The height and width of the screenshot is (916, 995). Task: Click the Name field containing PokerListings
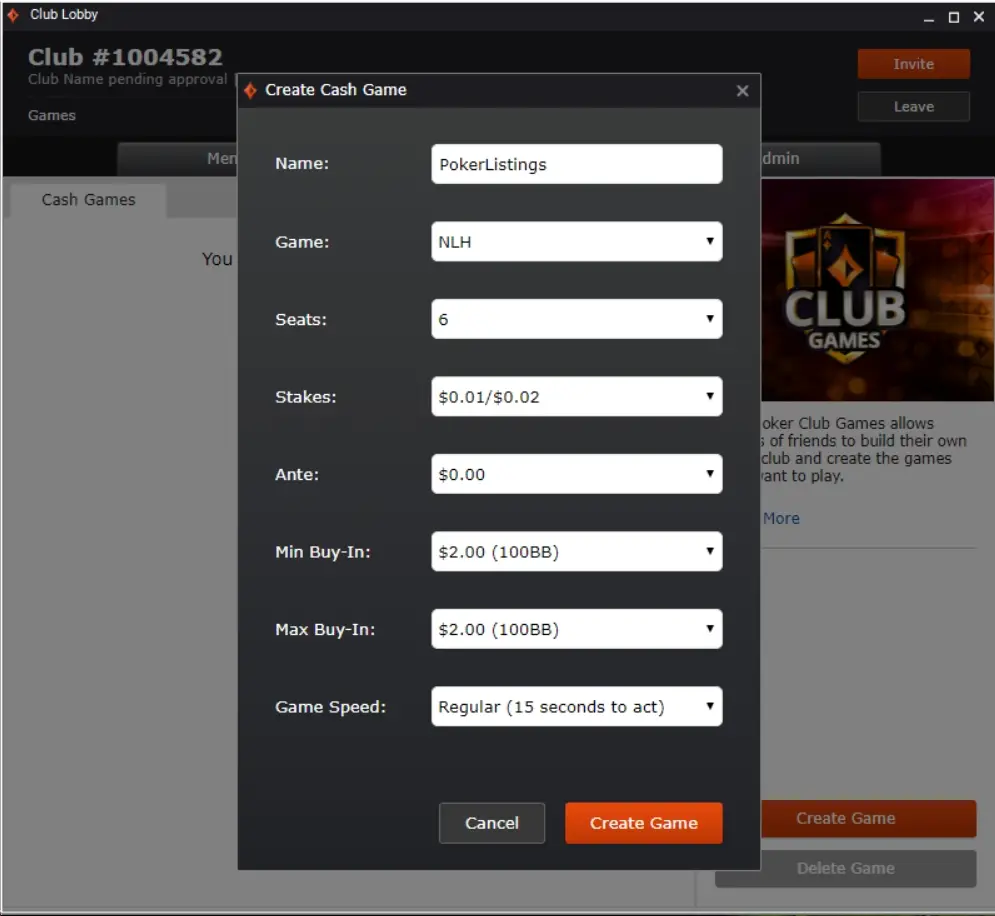tap(576, 164)
